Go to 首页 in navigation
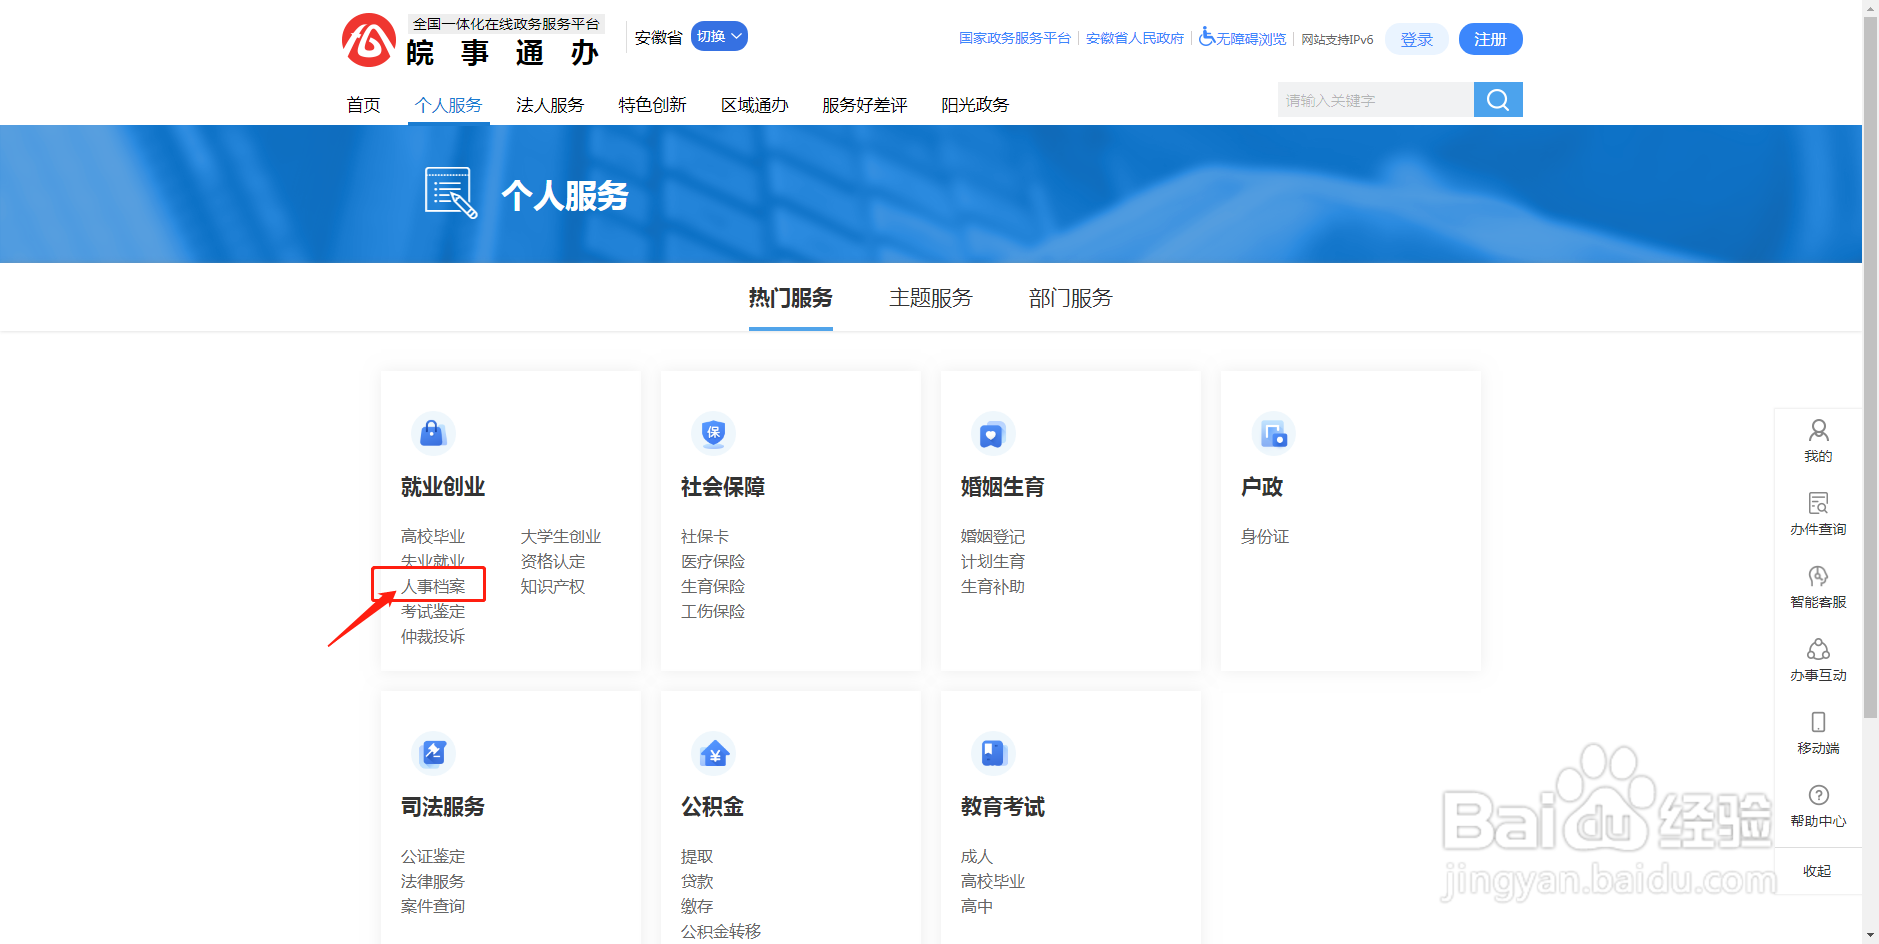1879x944 pixels. point(363,105)
